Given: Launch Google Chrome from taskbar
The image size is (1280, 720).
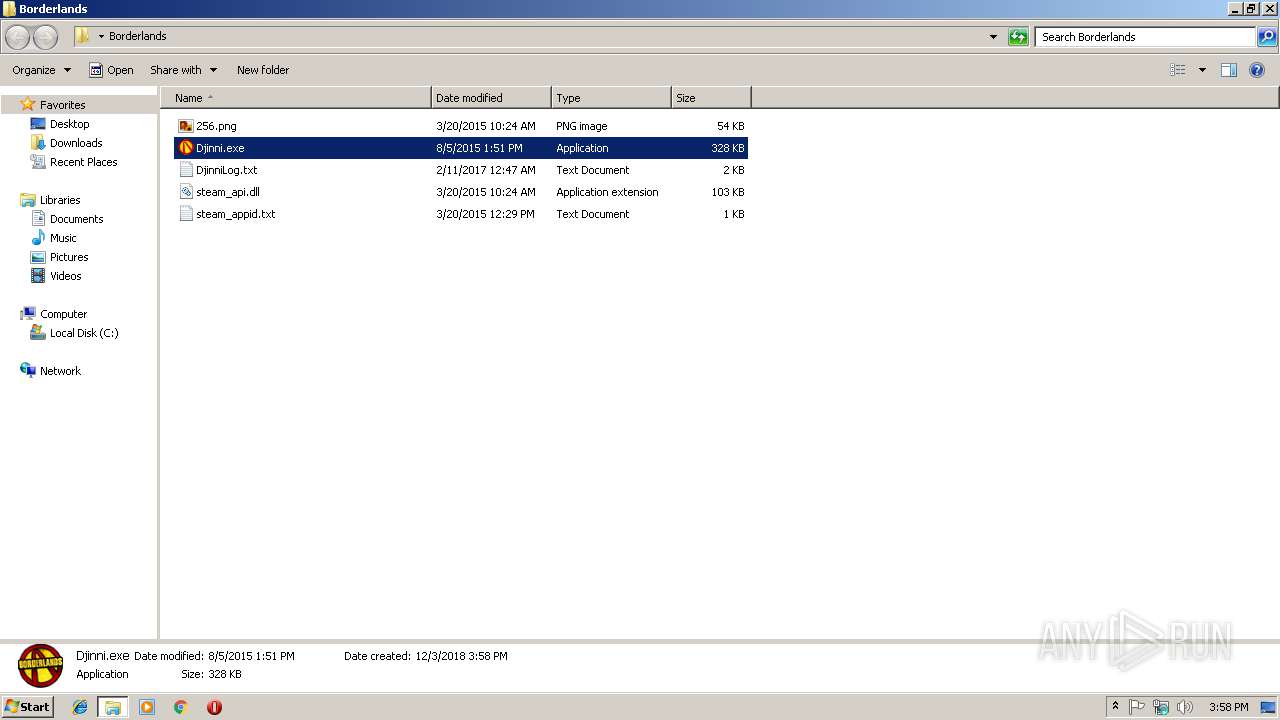Looking at the screenshot, I should pyautogui.click(x=180, y=707).
